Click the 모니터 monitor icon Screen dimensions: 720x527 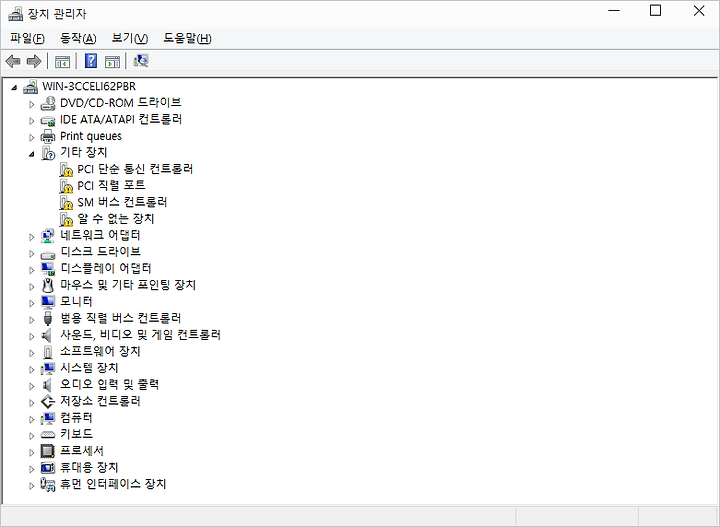click(48, 302)
